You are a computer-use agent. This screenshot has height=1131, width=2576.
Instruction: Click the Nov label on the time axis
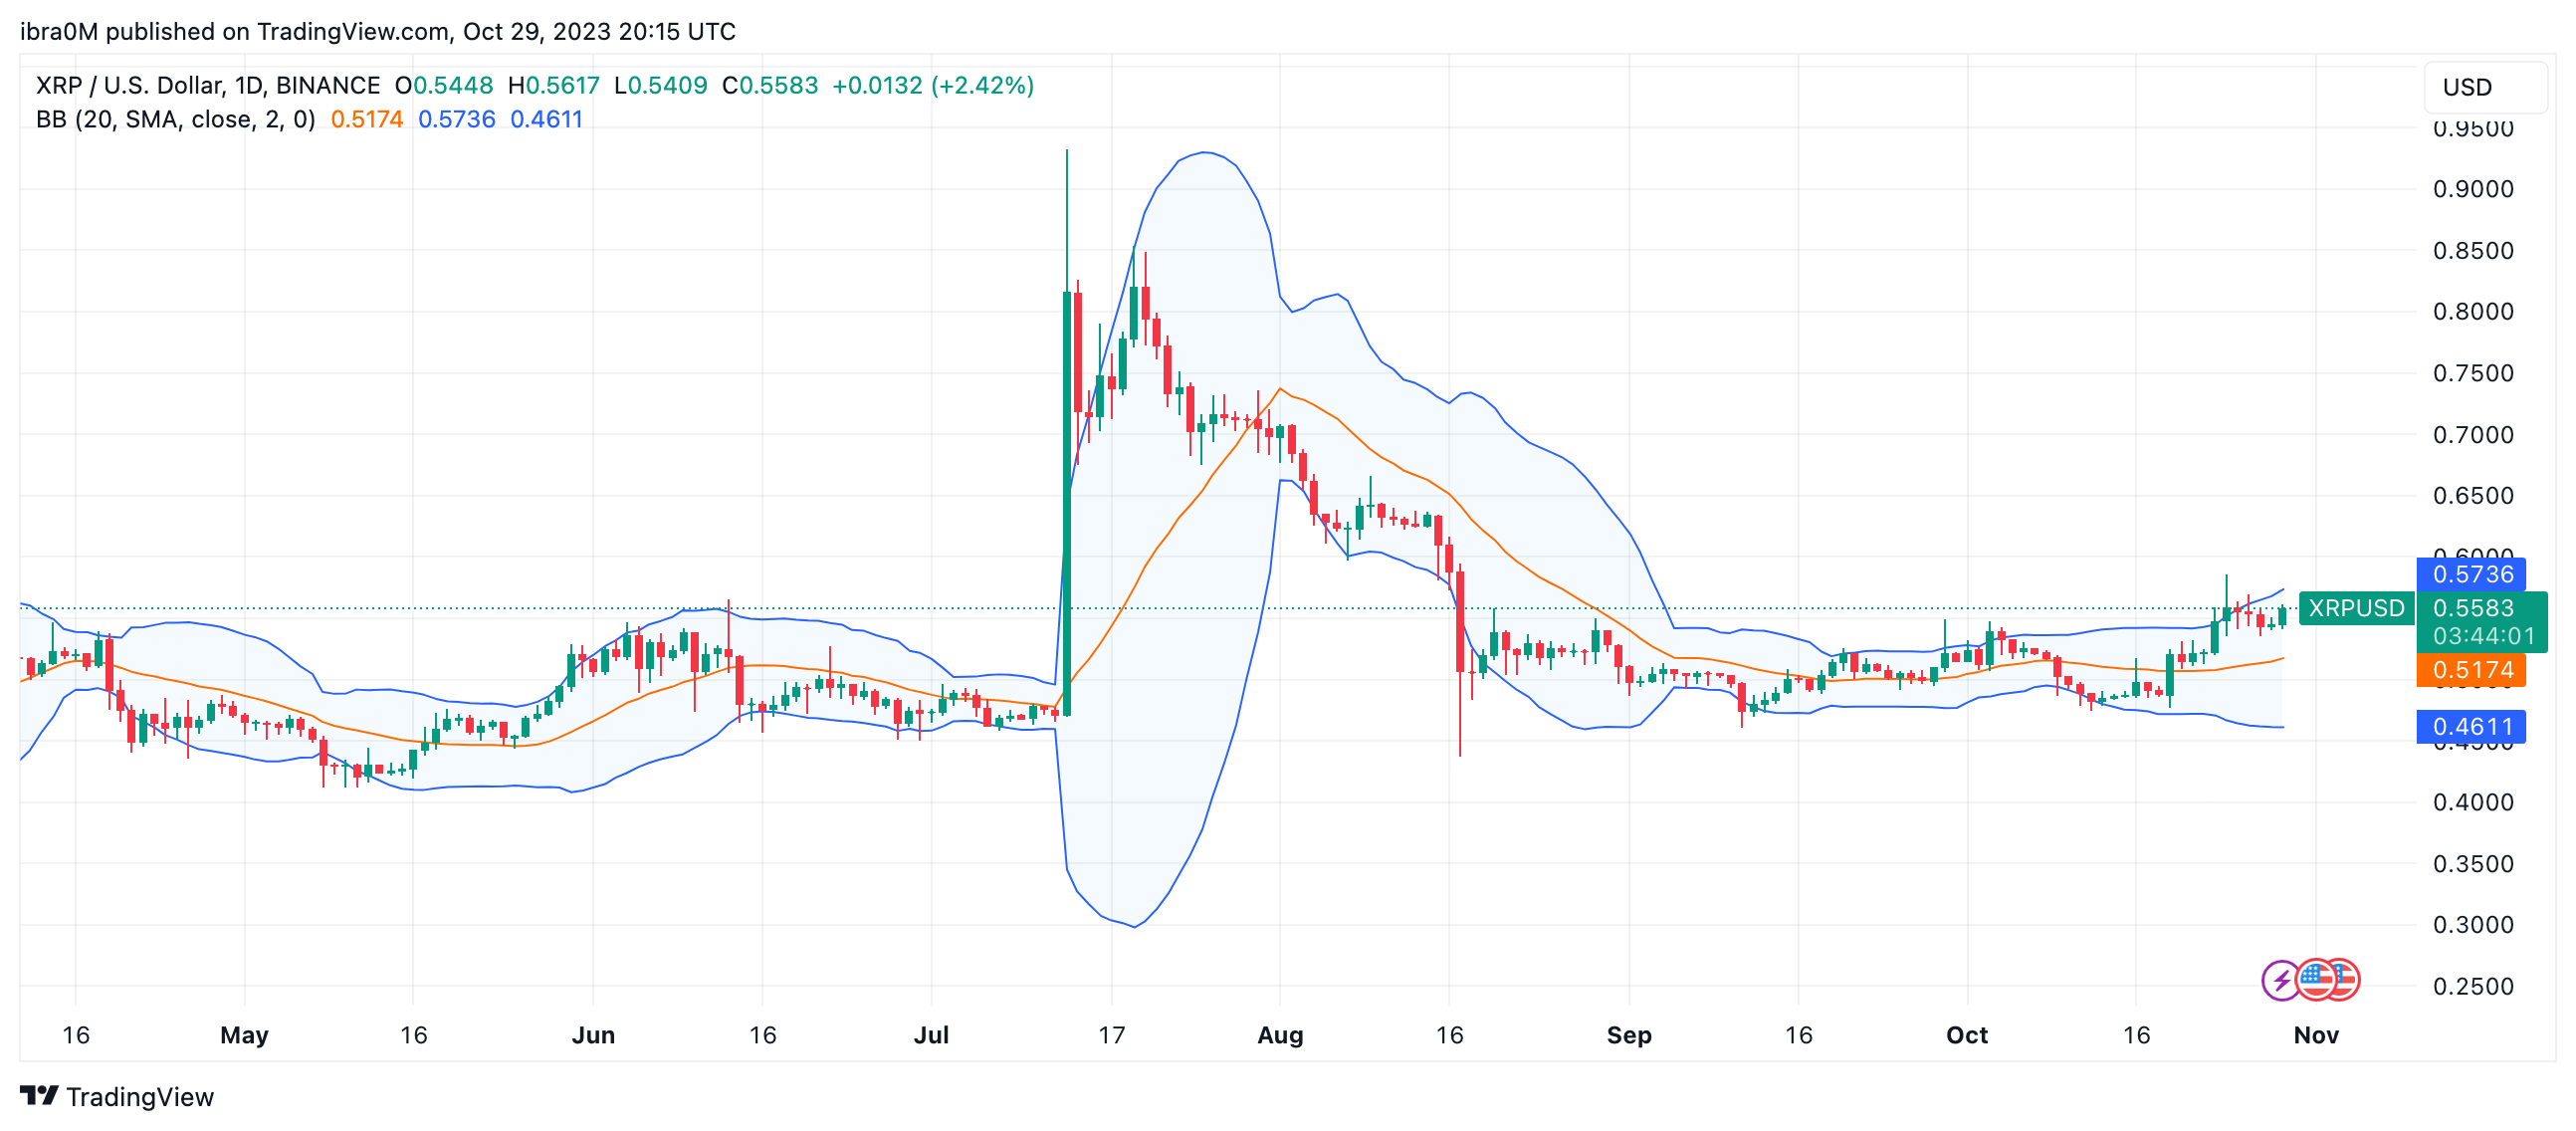(x=2315, y=1035)
